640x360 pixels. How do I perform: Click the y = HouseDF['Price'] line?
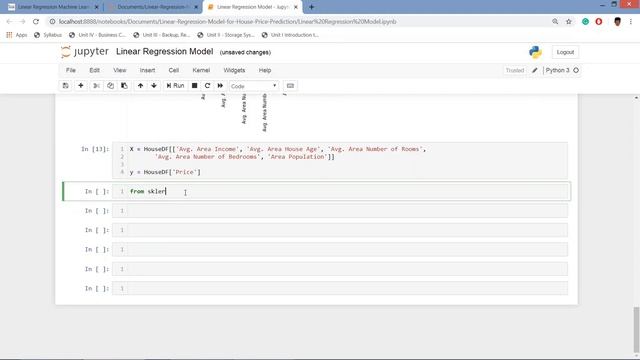[165, 172]
